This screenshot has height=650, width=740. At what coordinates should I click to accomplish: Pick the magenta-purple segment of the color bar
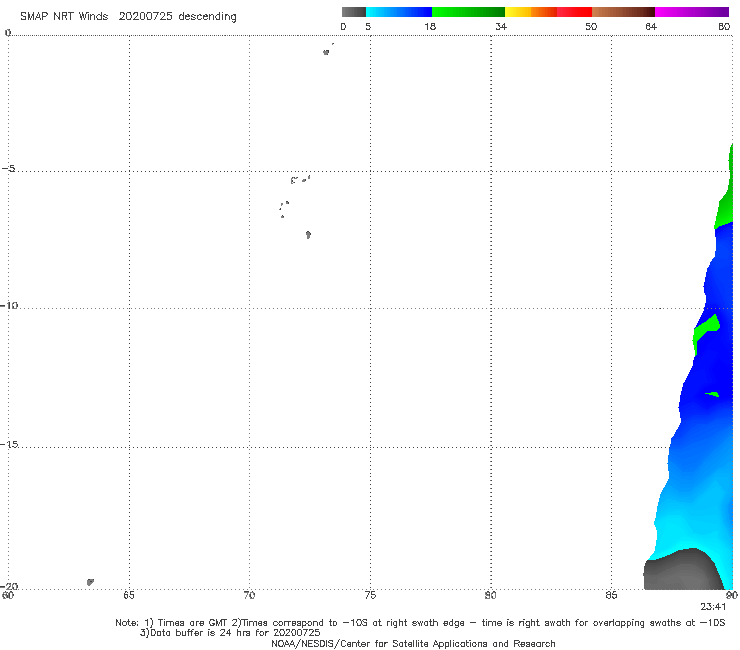click(x=692, y=12)
